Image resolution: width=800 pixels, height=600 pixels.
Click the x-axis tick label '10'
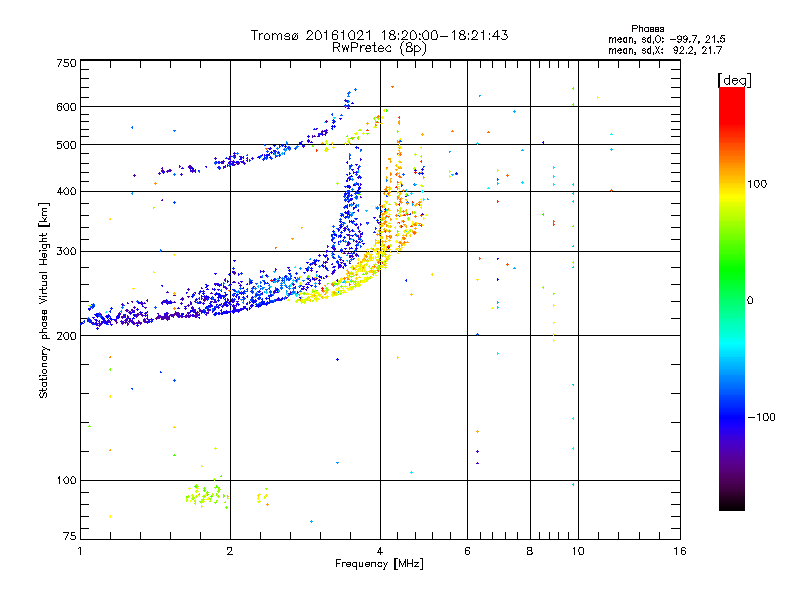coord(578,551)
